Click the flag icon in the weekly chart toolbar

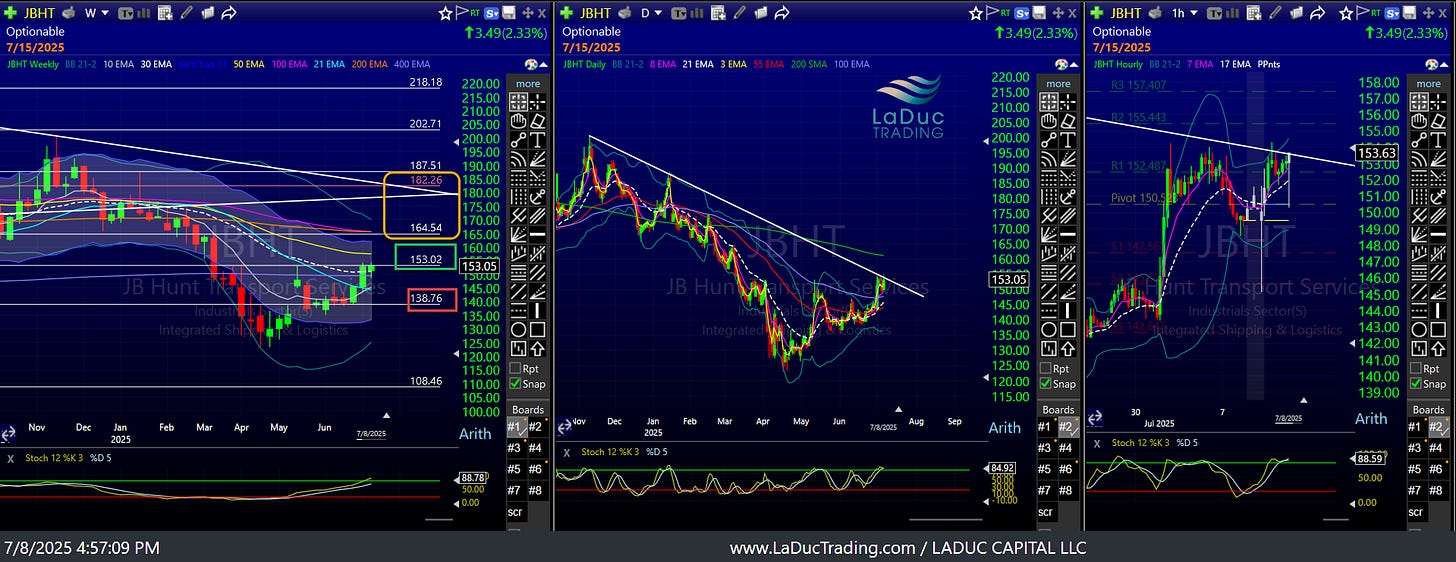[x=462, y=12]
